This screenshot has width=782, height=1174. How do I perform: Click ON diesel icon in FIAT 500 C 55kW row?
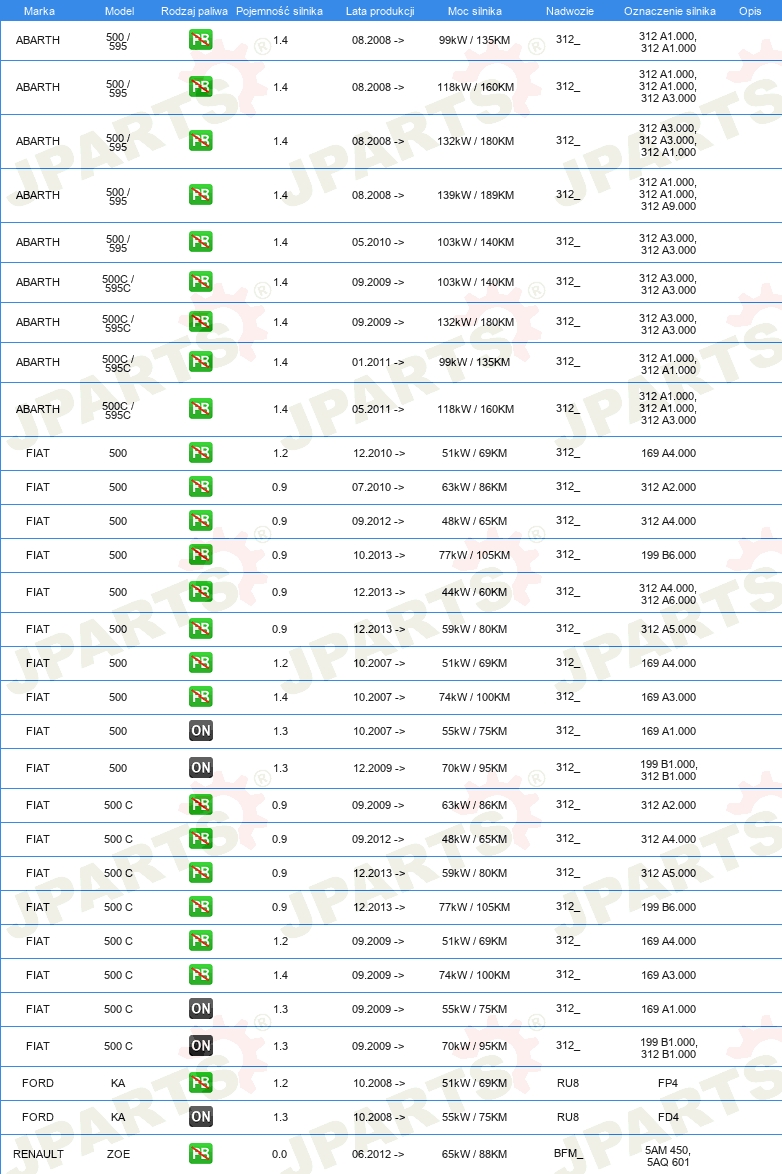200,1009
